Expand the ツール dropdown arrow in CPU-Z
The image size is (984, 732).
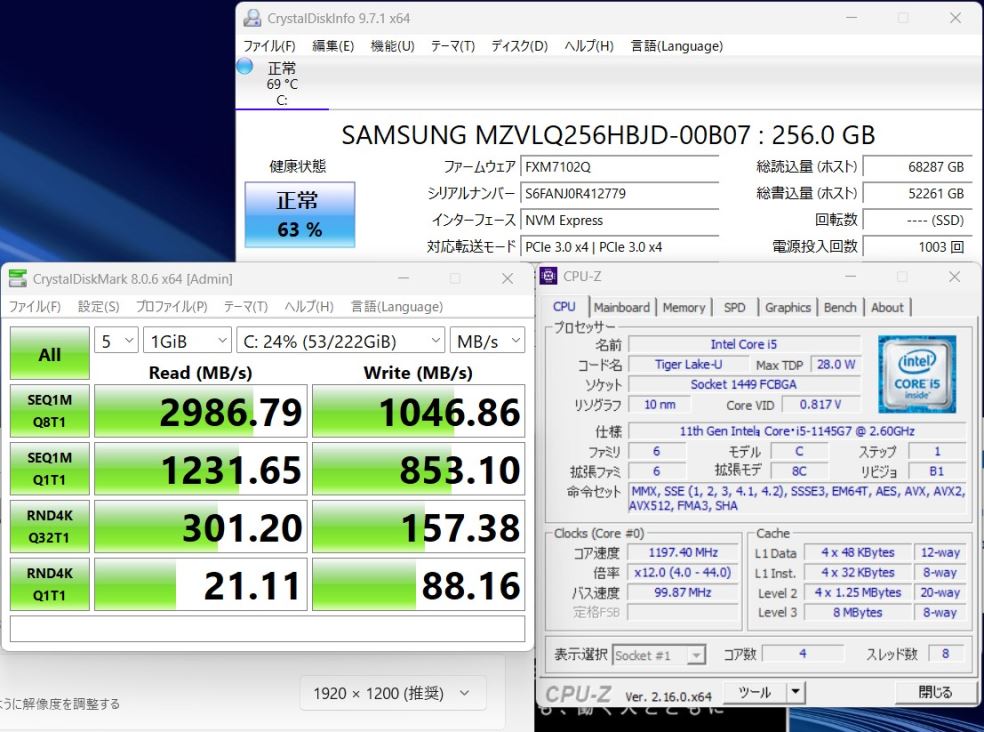pyautogui.click(x=795, y=692)
